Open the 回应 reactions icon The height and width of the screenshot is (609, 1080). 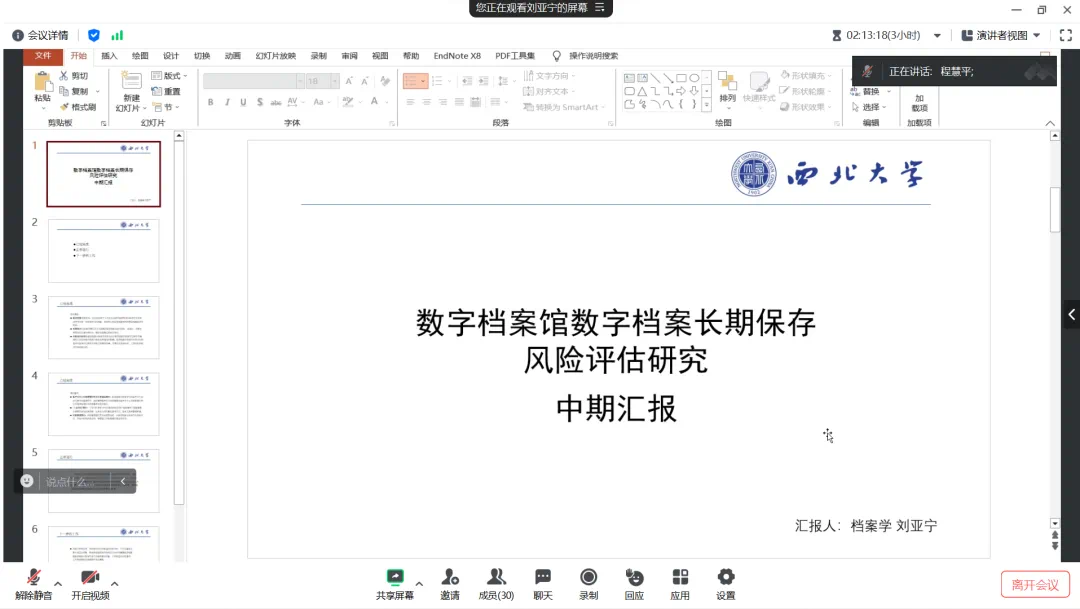pyautogui.click(x=634, y=578)
